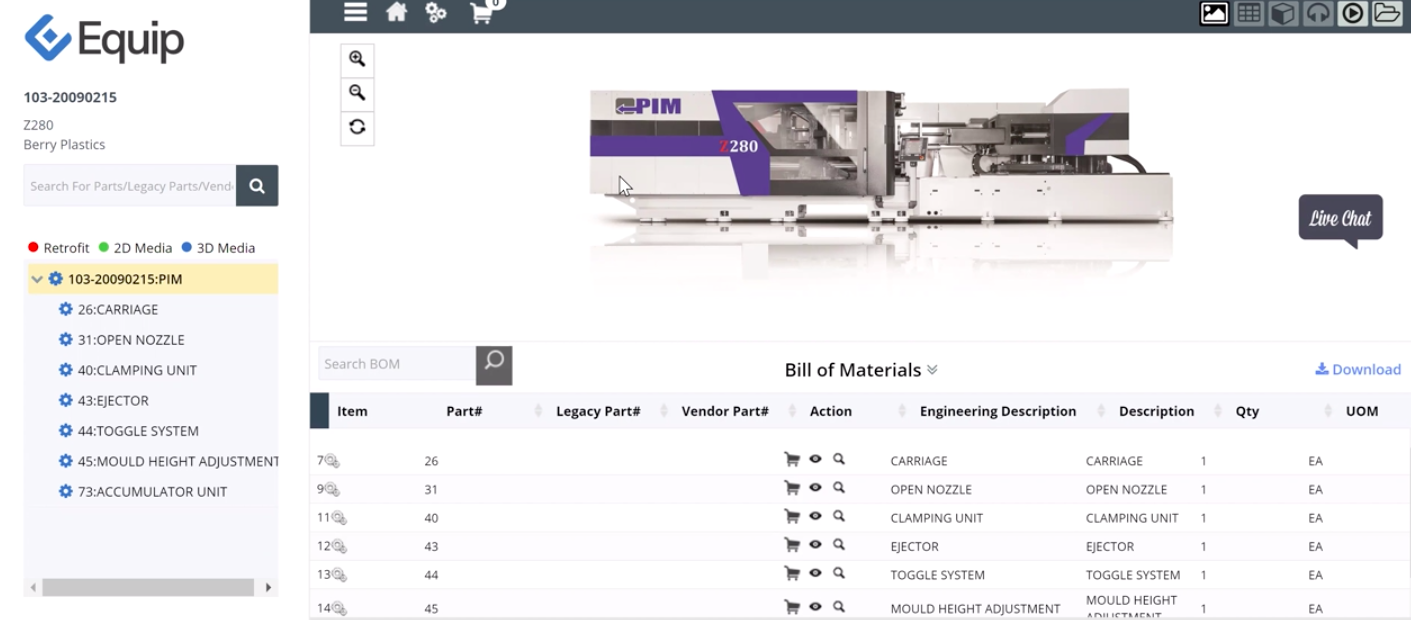Sort by Legacy Part# column

click(662, 411)
